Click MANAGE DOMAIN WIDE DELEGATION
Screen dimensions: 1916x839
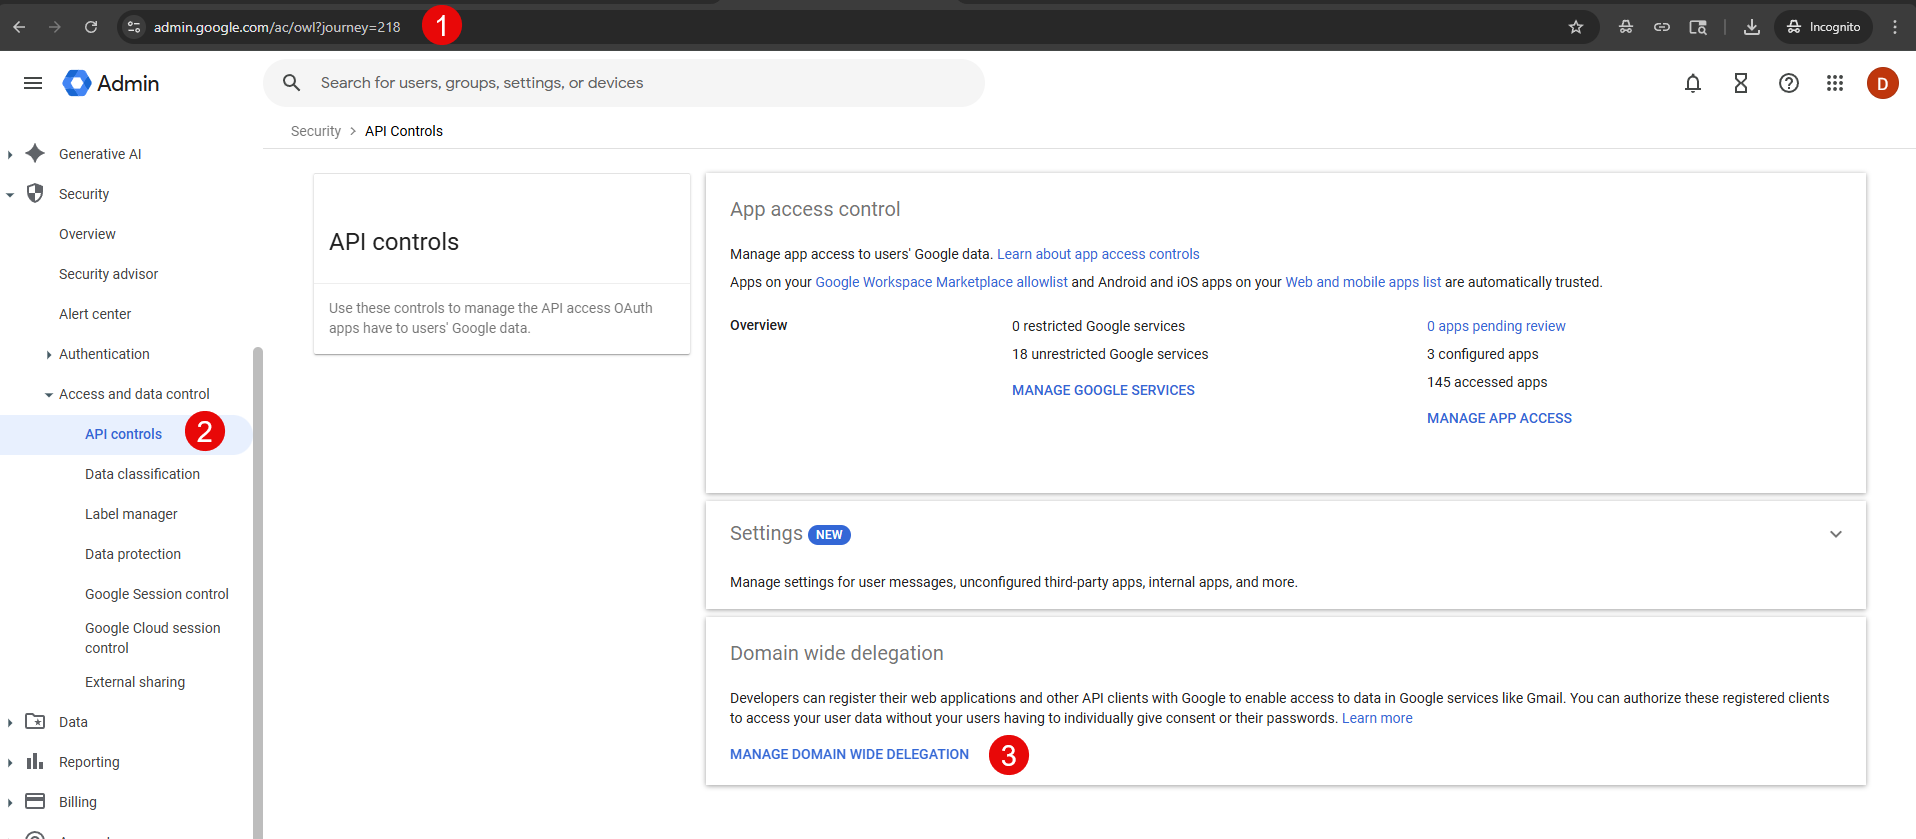(849, 754)
